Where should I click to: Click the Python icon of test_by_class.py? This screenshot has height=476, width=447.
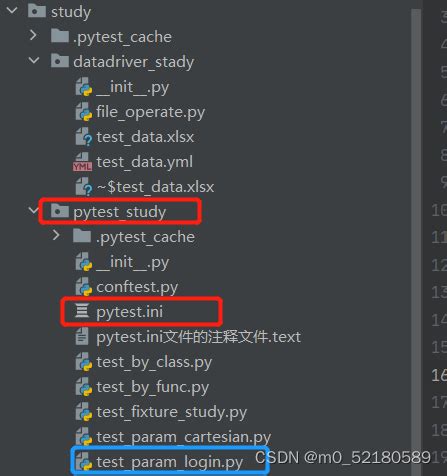click(x=83, y=362)
